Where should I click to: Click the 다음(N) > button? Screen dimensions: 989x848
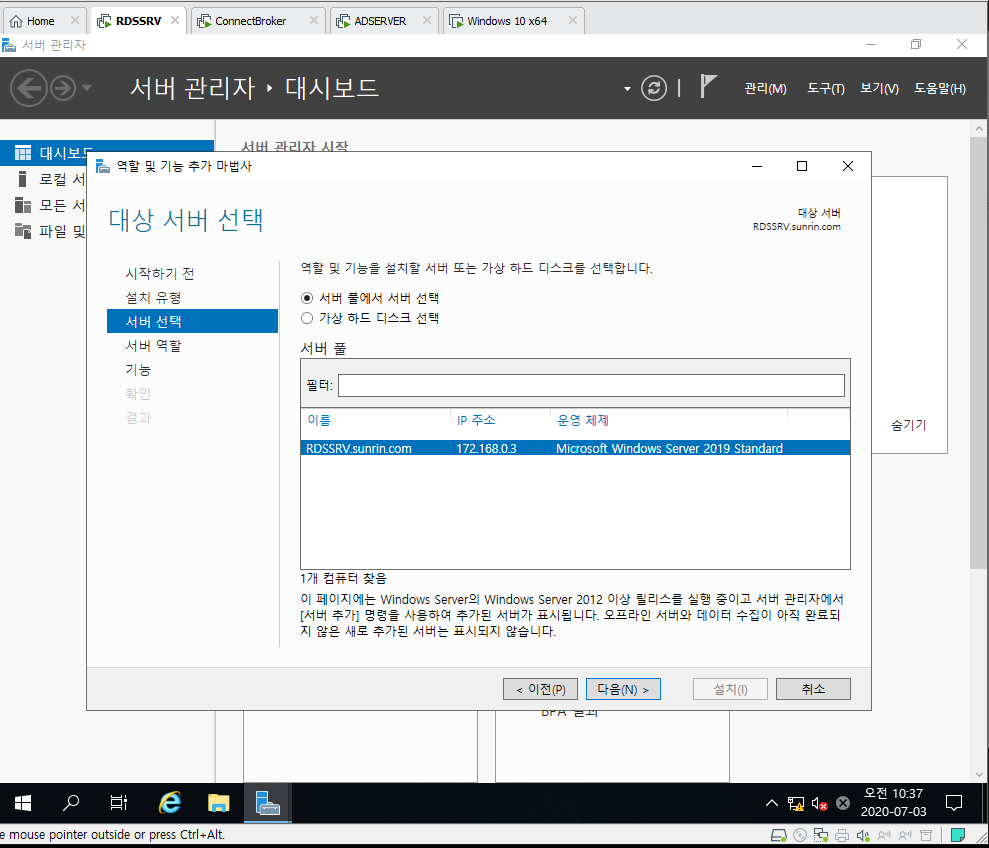623,690
